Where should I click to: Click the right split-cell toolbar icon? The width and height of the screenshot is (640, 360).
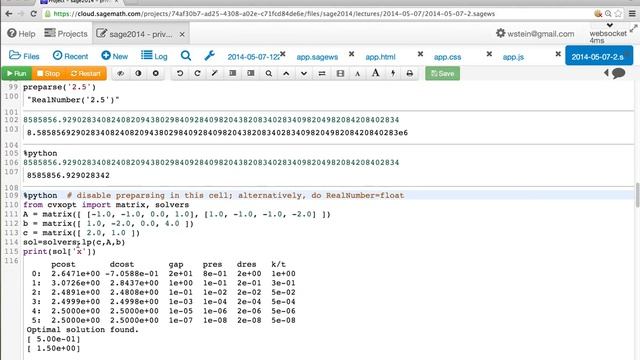coord(251,73)
